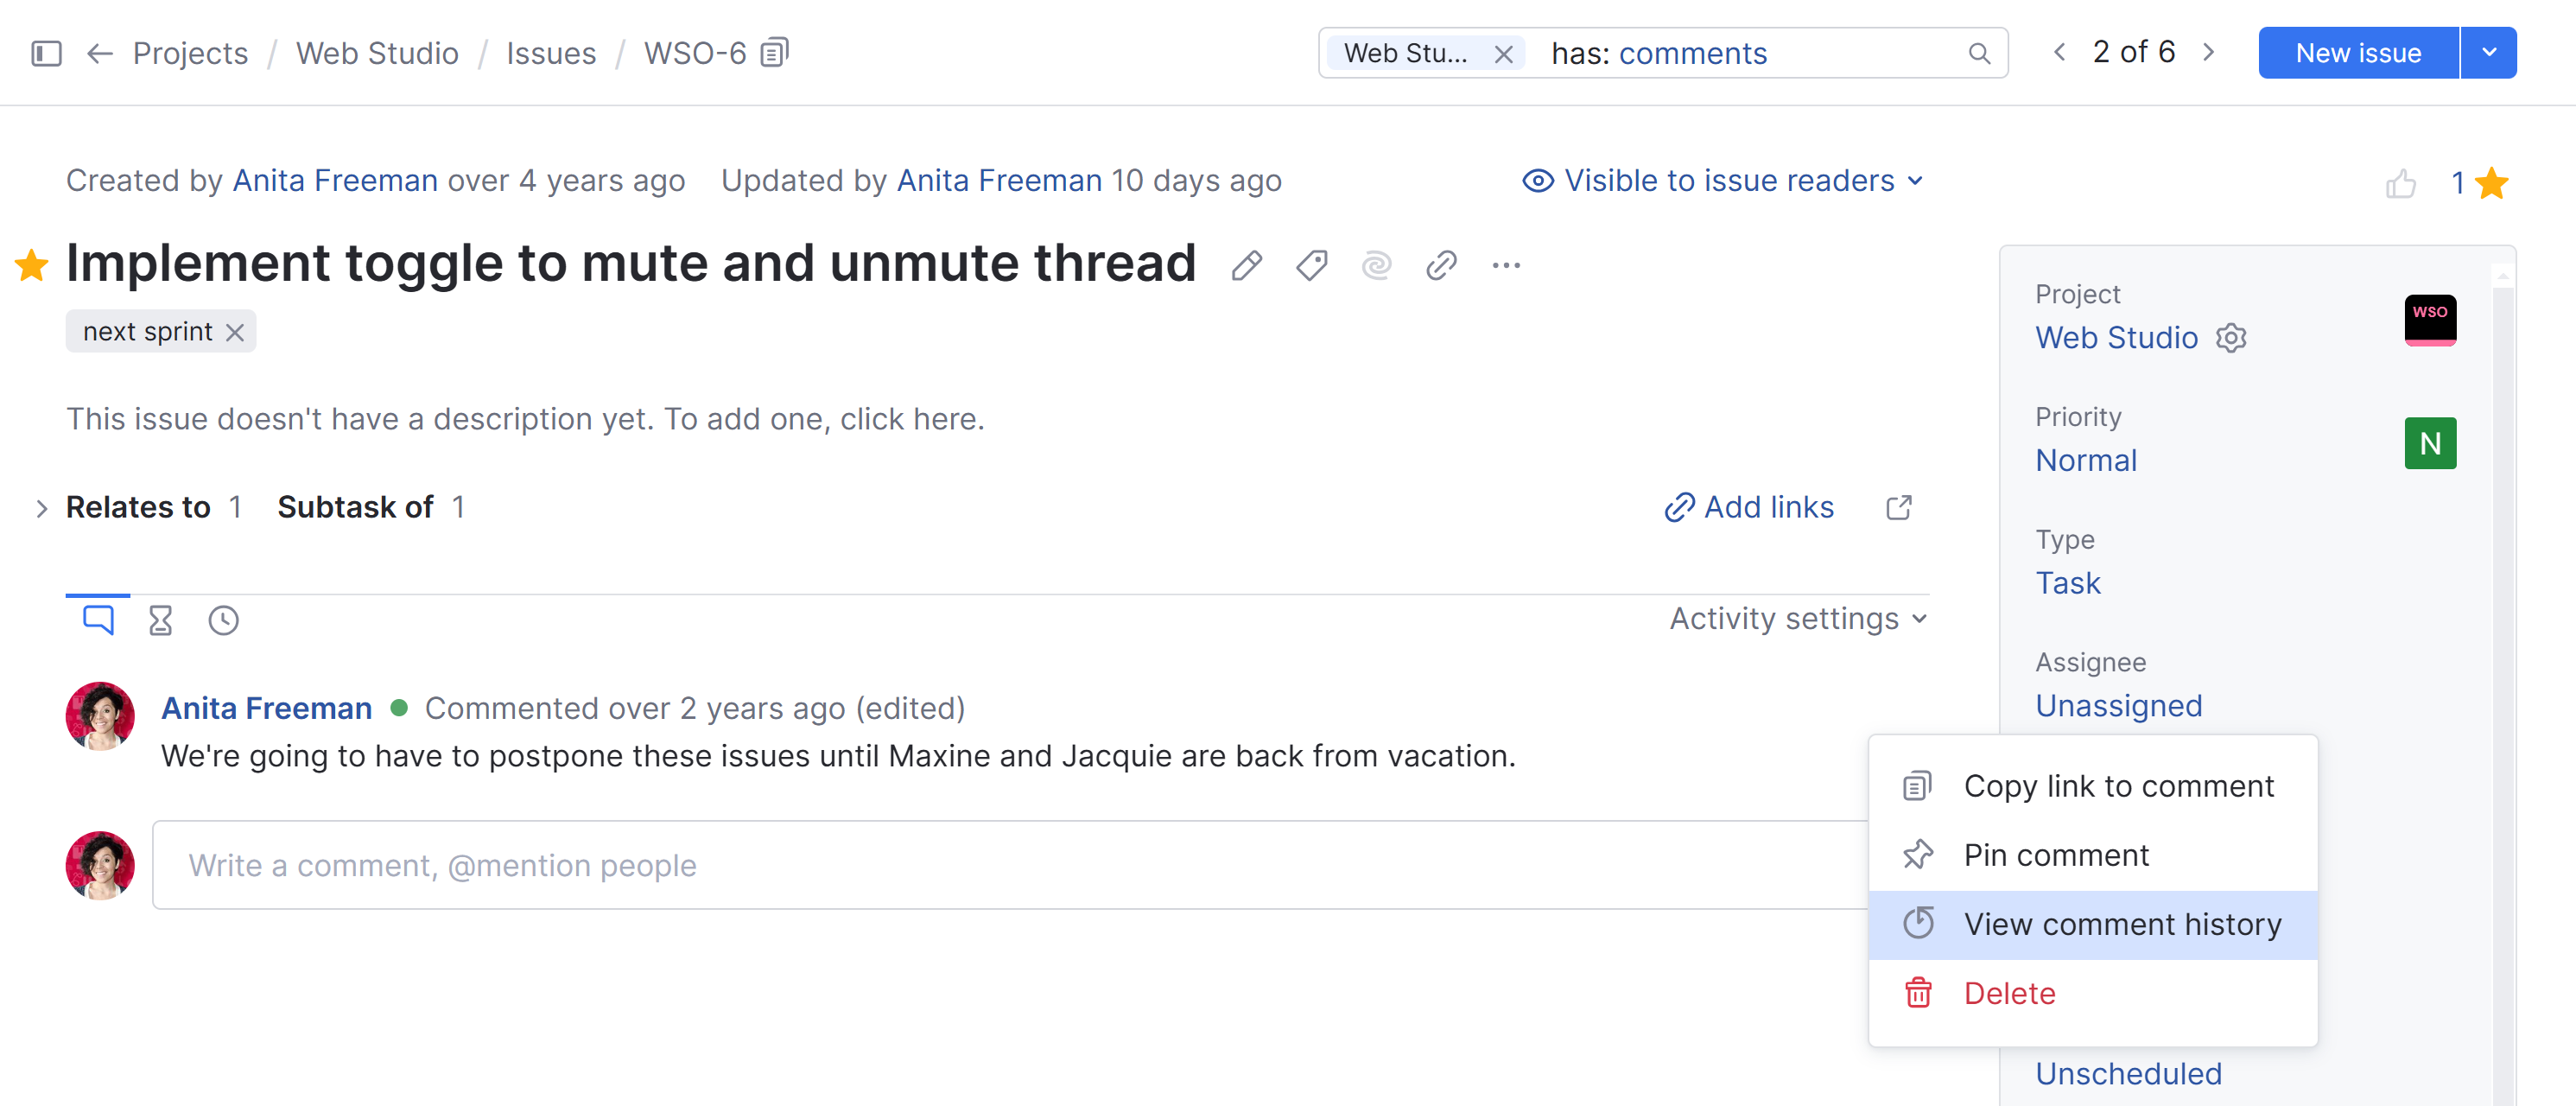Open the add tag icon
2576x1106 pixels.
tap(1311, 266)
